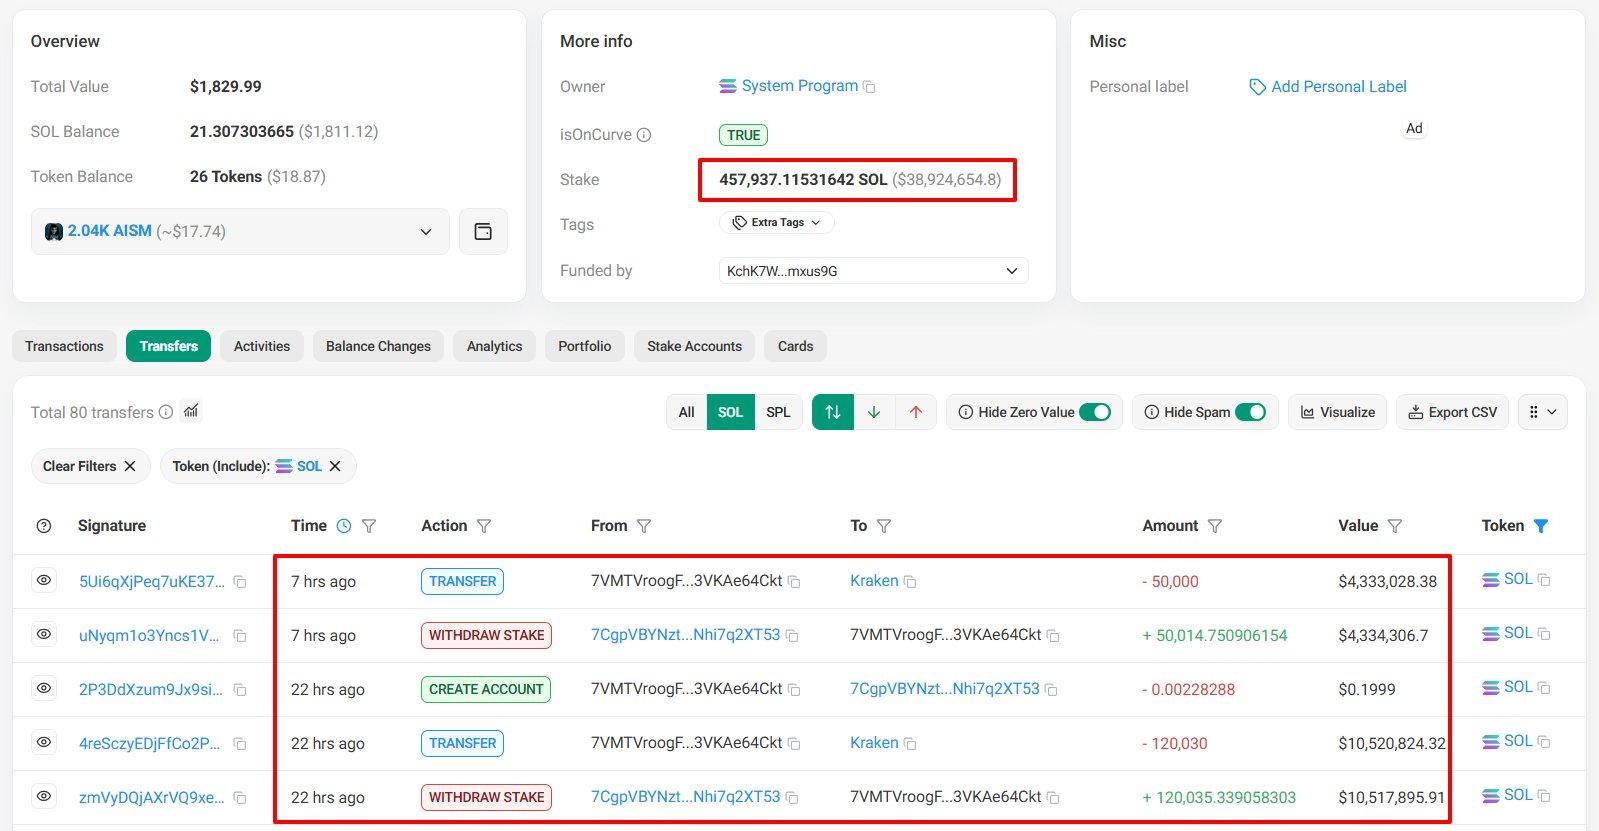1599x831 pixels.
Task: Open the Time column filter funnel
Action: 369,526
